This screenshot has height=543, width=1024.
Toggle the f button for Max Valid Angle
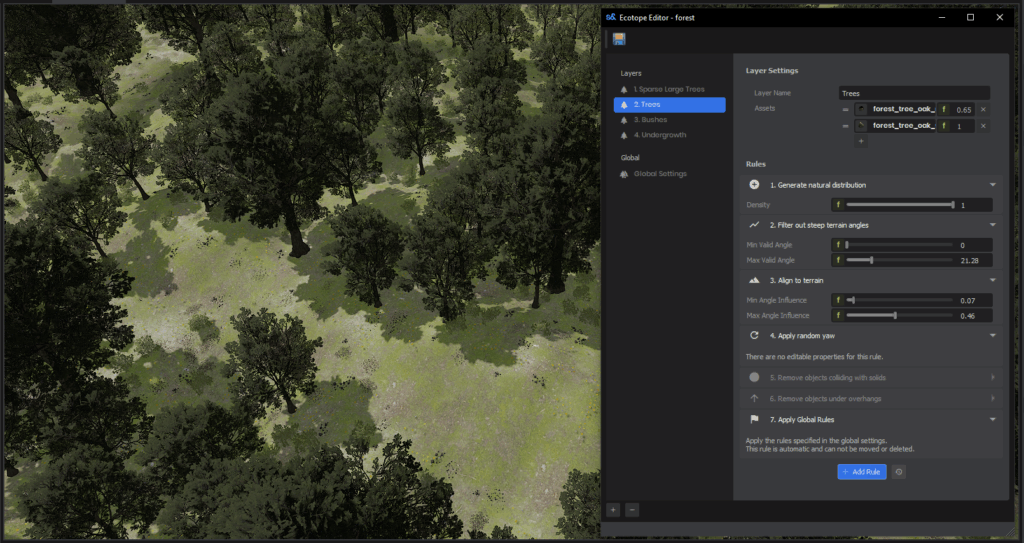[x=839, y=260]
